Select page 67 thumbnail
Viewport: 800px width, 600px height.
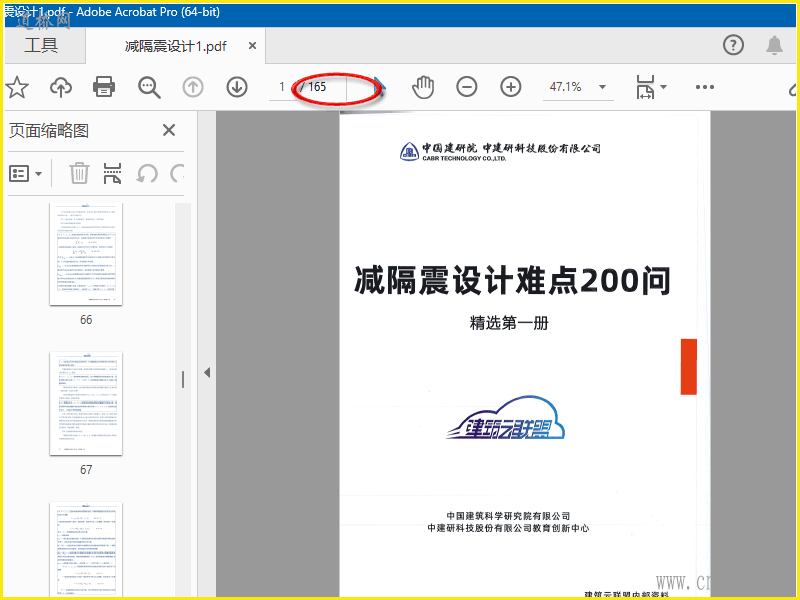coord(86,403)
